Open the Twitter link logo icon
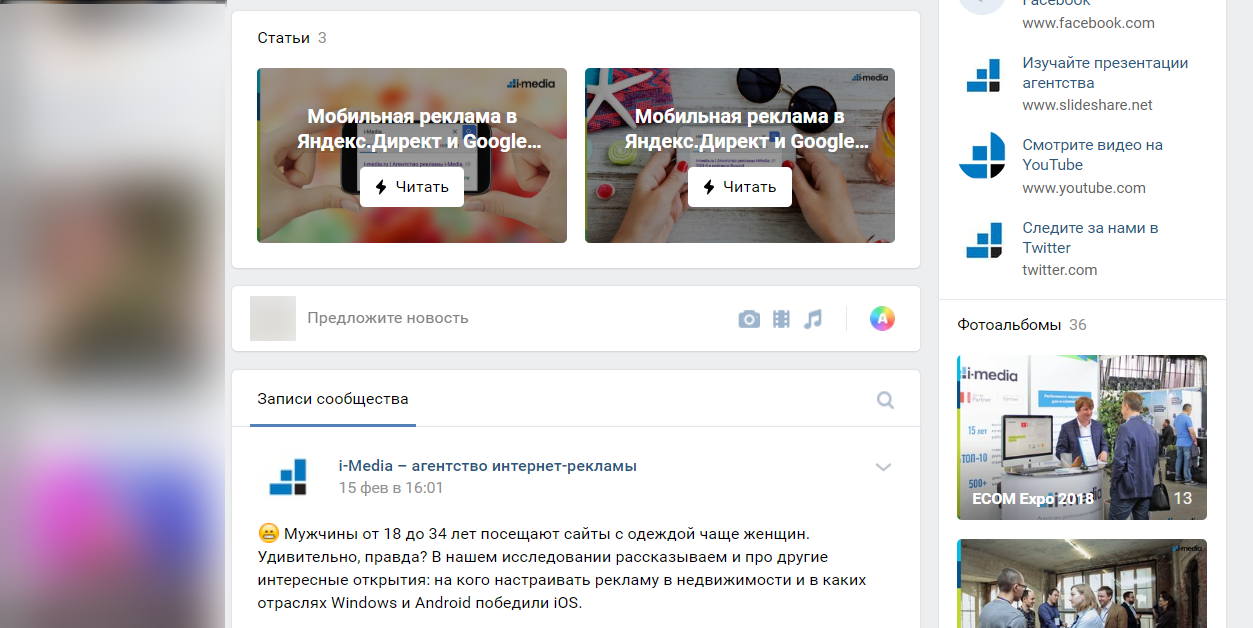 [x=983, y=240]
